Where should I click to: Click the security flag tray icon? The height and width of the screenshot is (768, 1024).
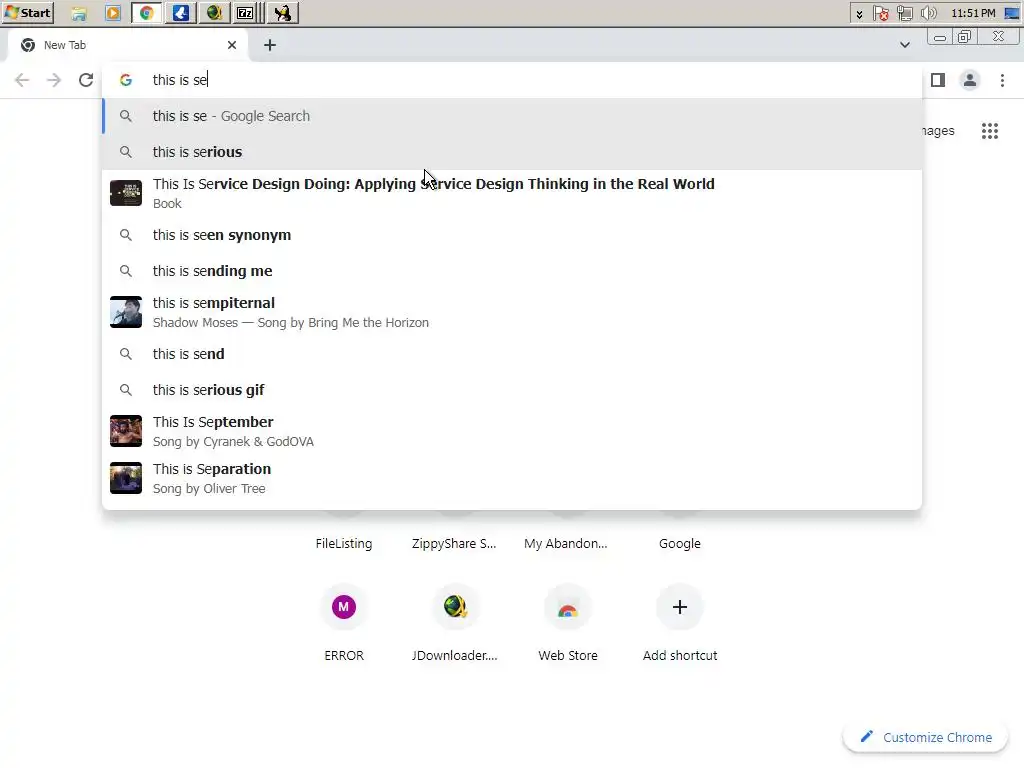[881, 13]
